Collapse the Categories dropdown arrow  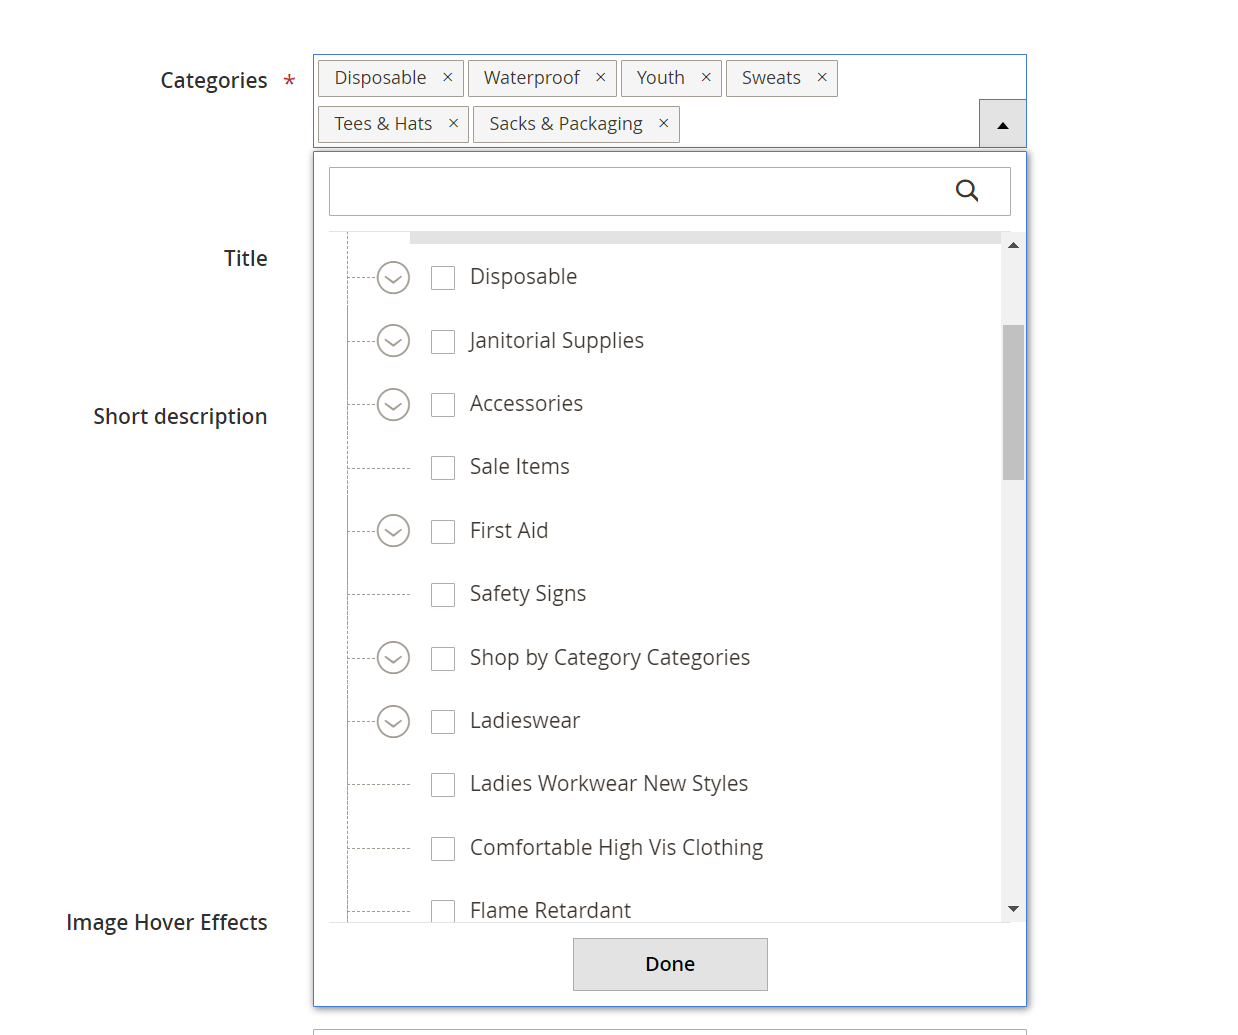[x=1002, y=124]
